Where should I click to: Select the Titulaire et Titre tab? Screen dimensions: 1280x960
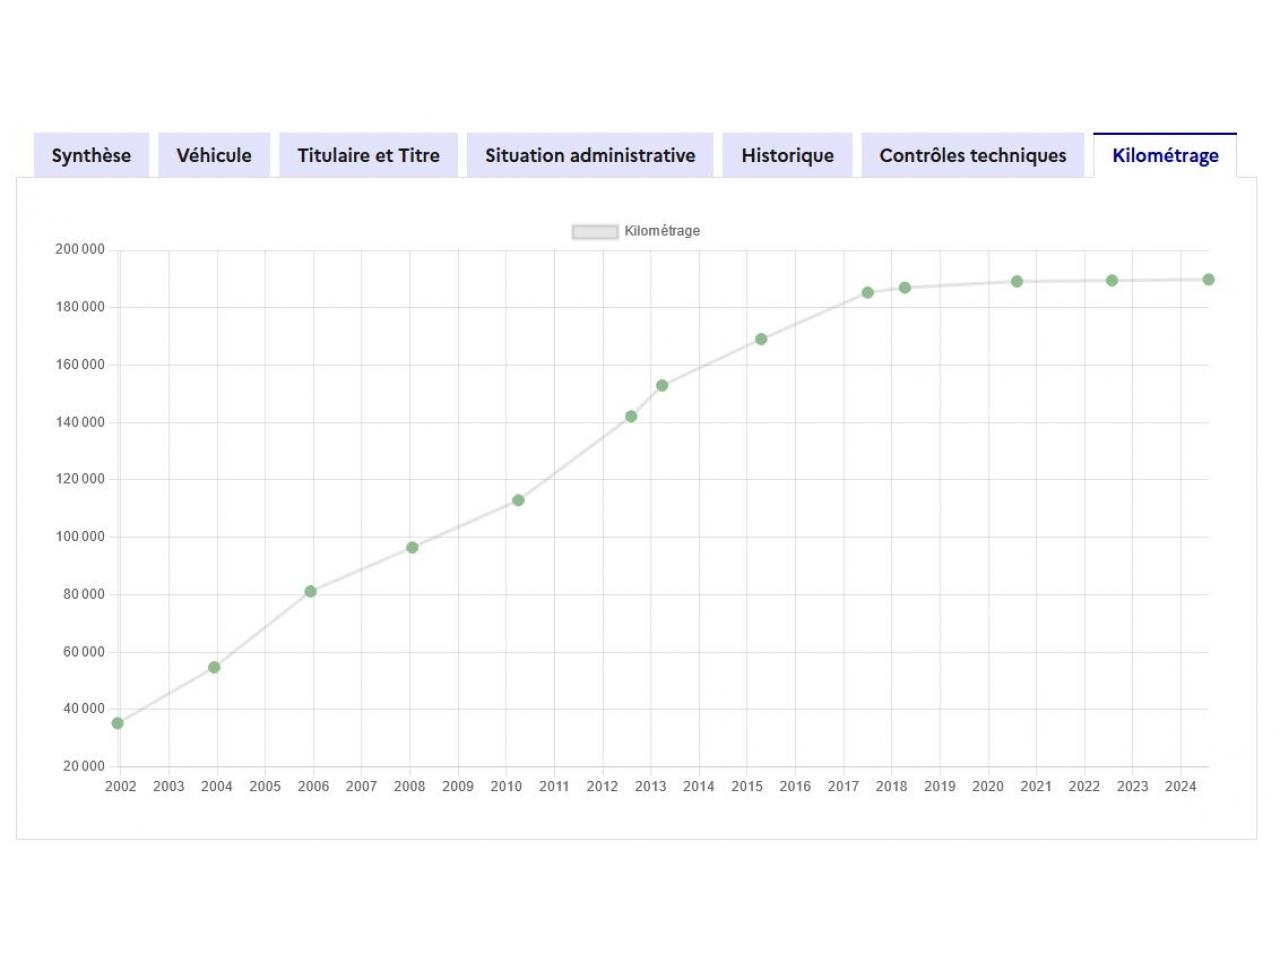coord(368,155)
